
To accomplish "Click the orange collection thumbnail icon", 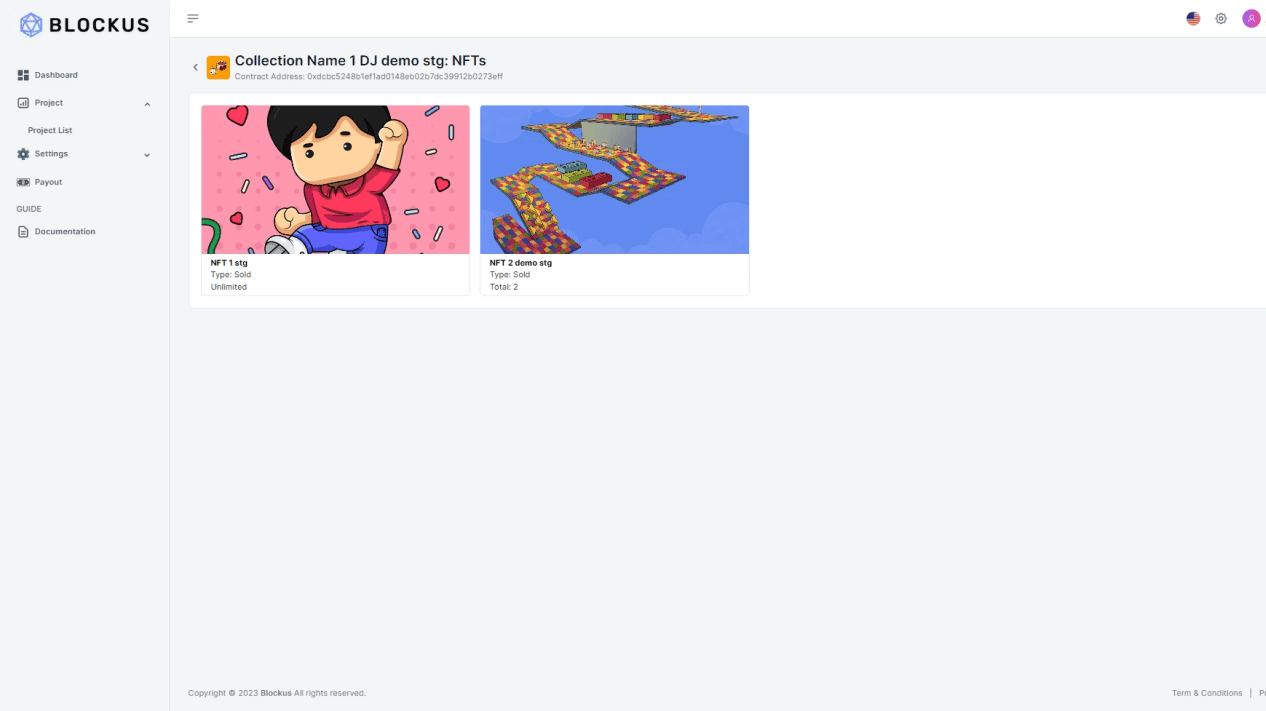I will (x=218, y=67).
